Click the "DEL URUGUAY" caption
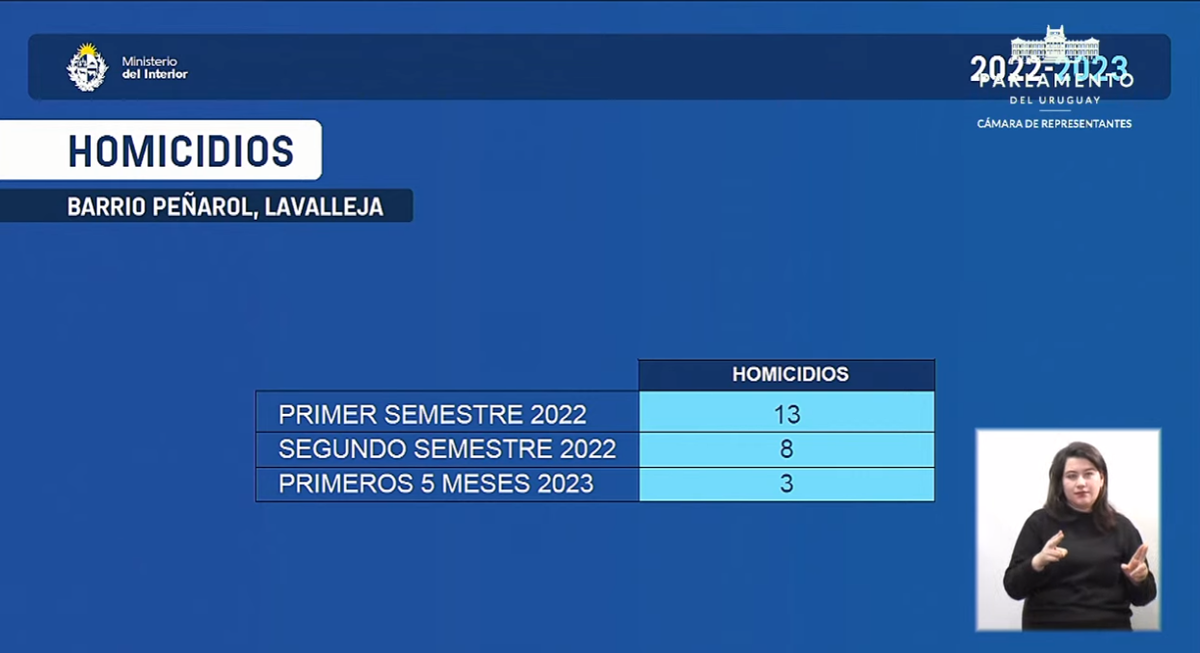 pyautogui.click(x=1055, y=101)
